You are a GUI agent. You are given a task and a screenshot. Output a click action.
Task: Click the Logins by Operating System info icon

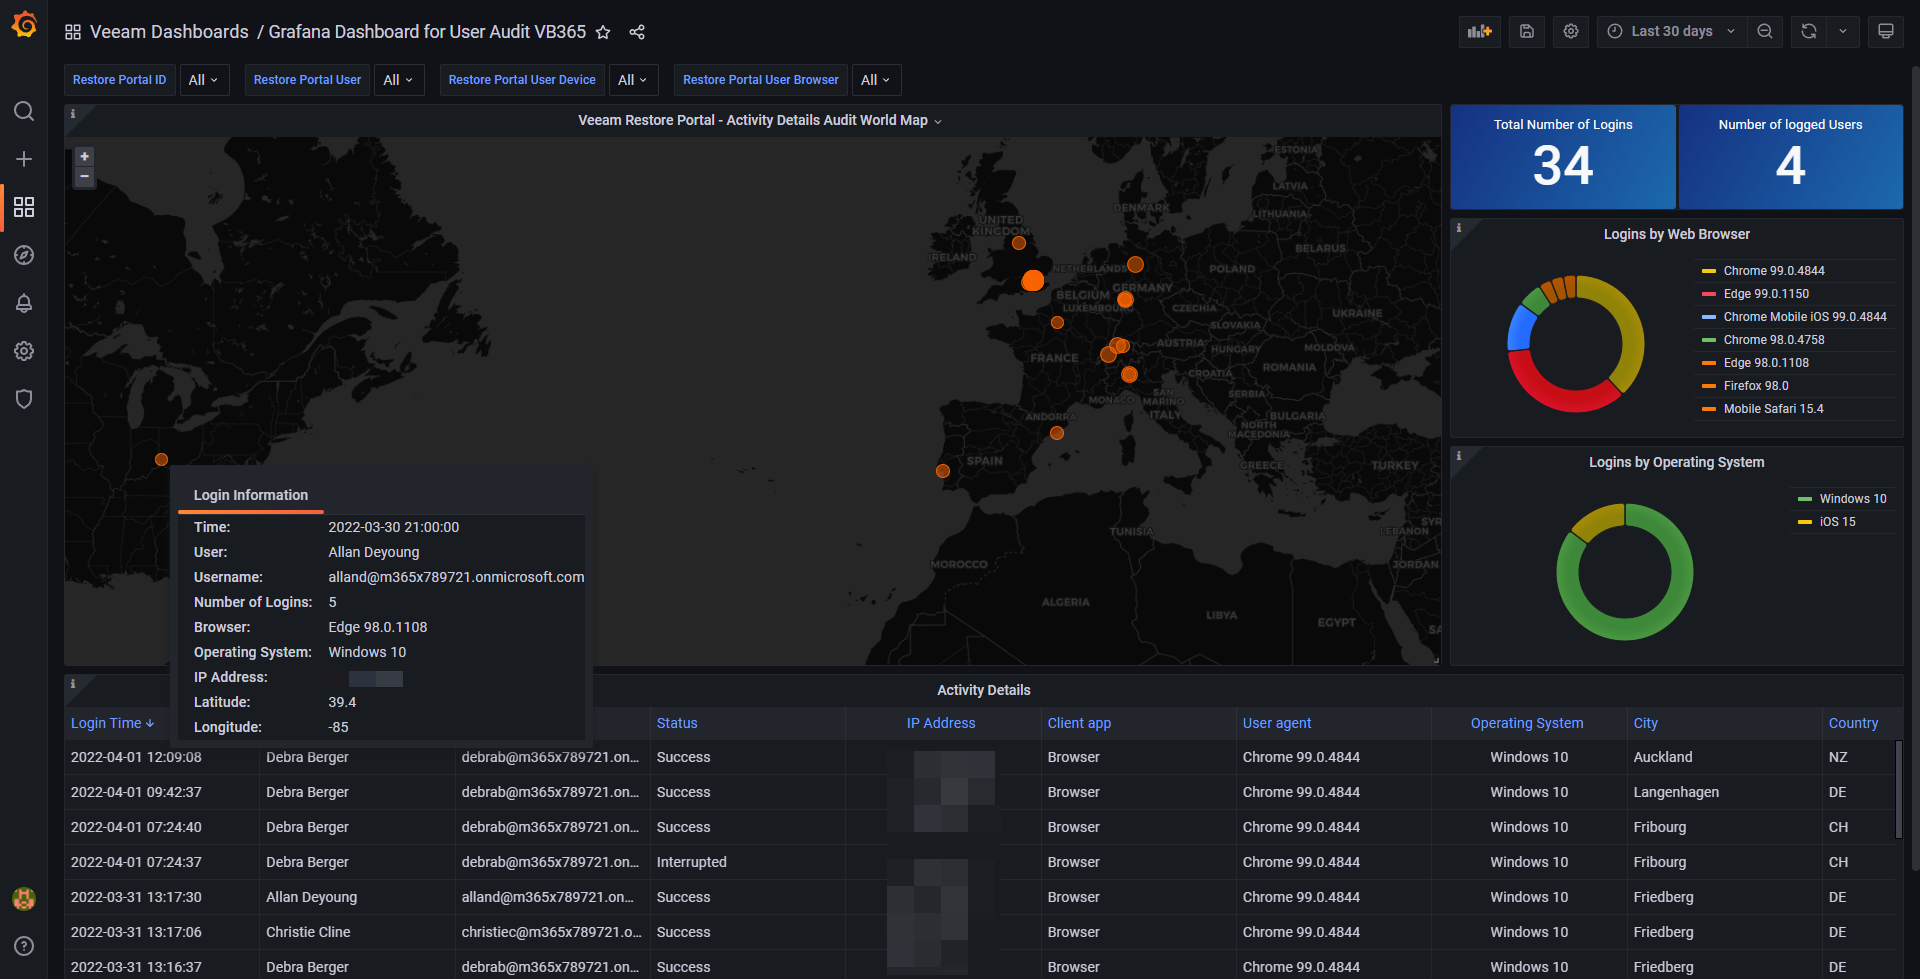(x=1458, y=456)
